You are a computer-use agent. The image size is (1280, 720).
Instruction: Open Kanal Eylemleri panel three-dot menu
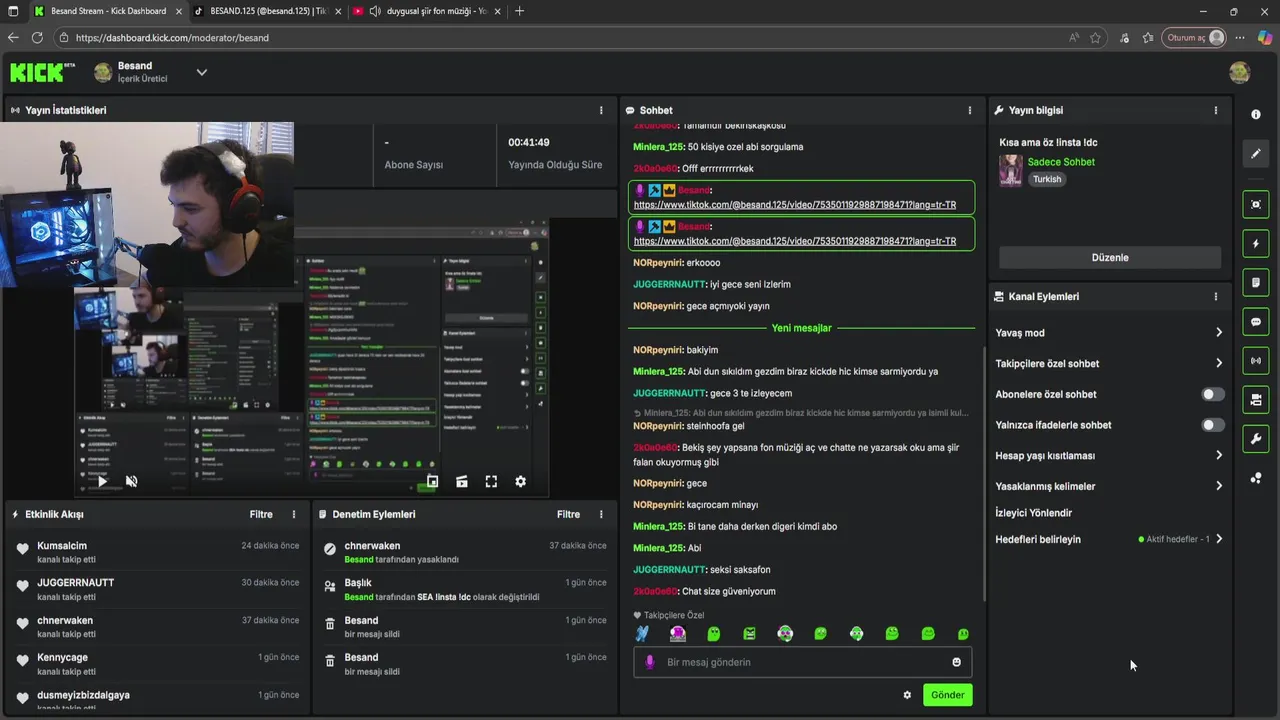point(1216,297)
